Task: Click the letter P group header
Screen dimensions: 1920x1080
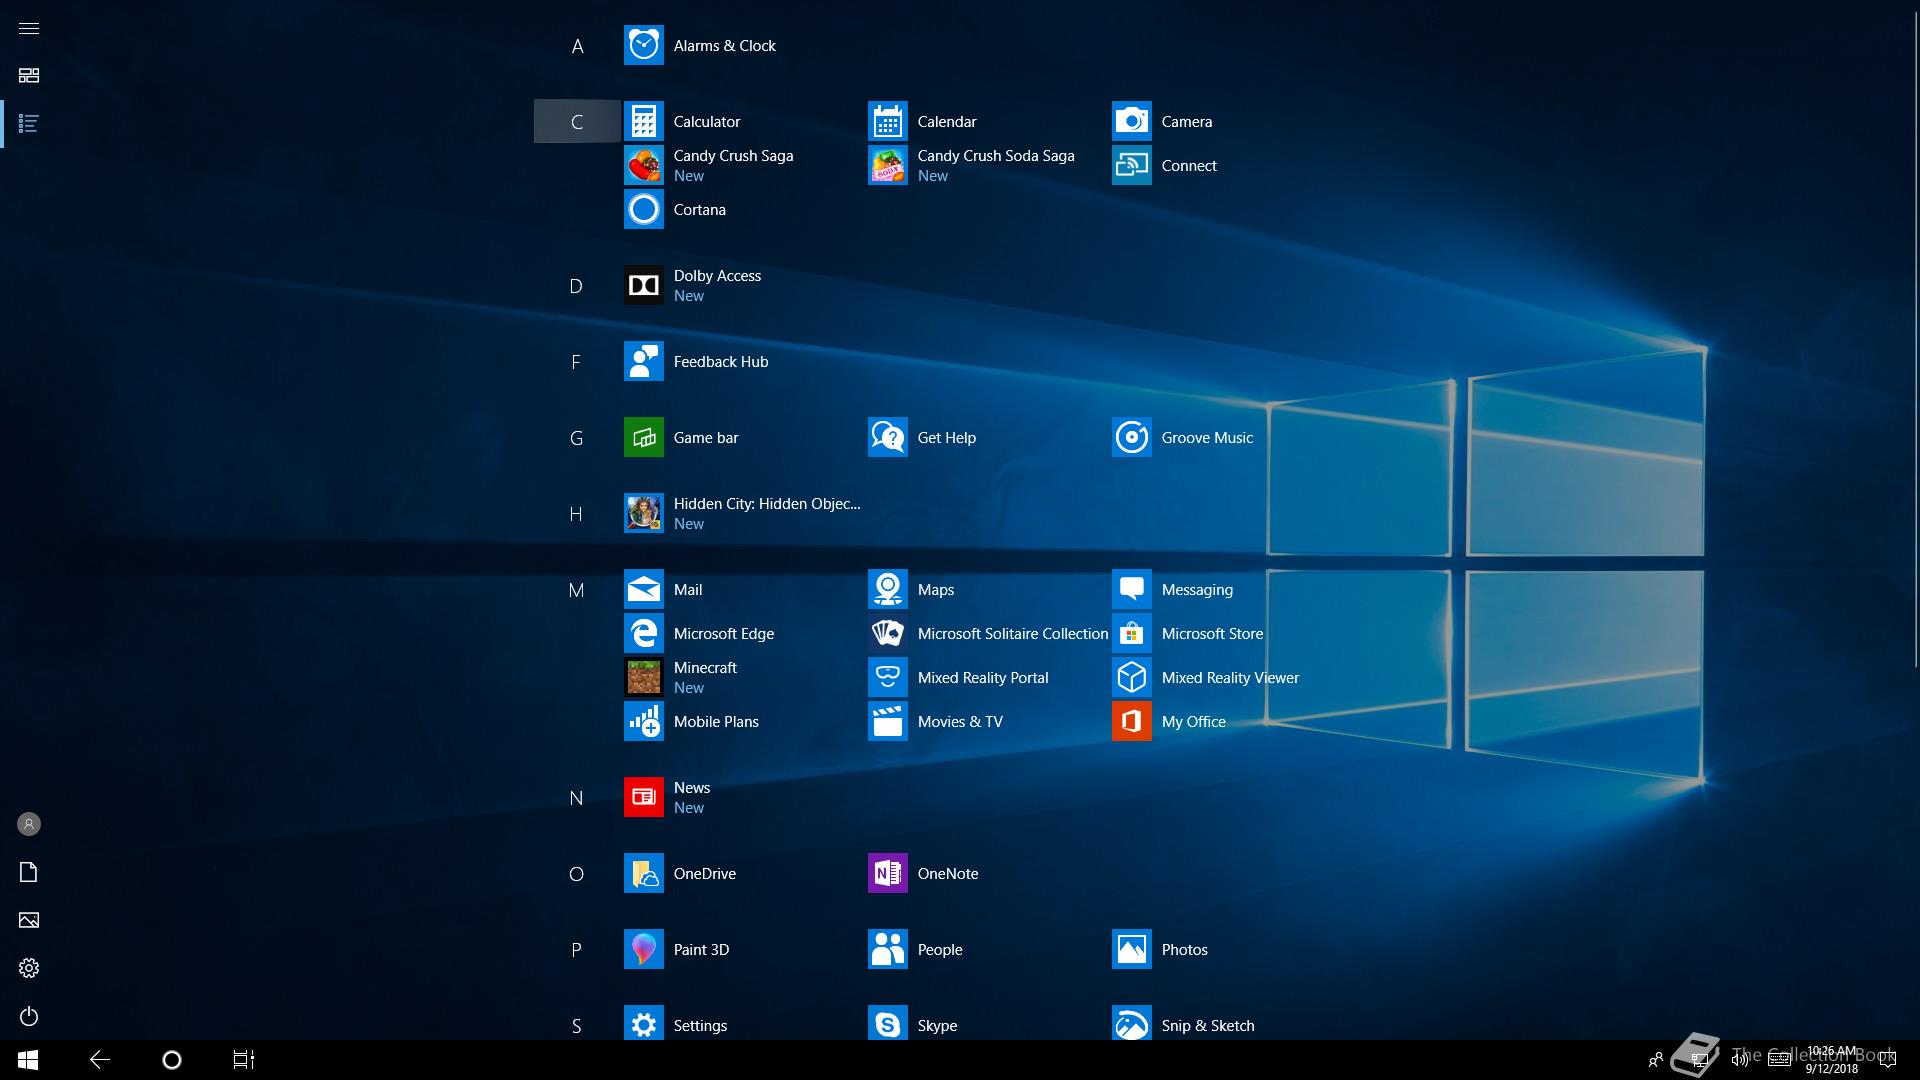Action: click(577, 950)
